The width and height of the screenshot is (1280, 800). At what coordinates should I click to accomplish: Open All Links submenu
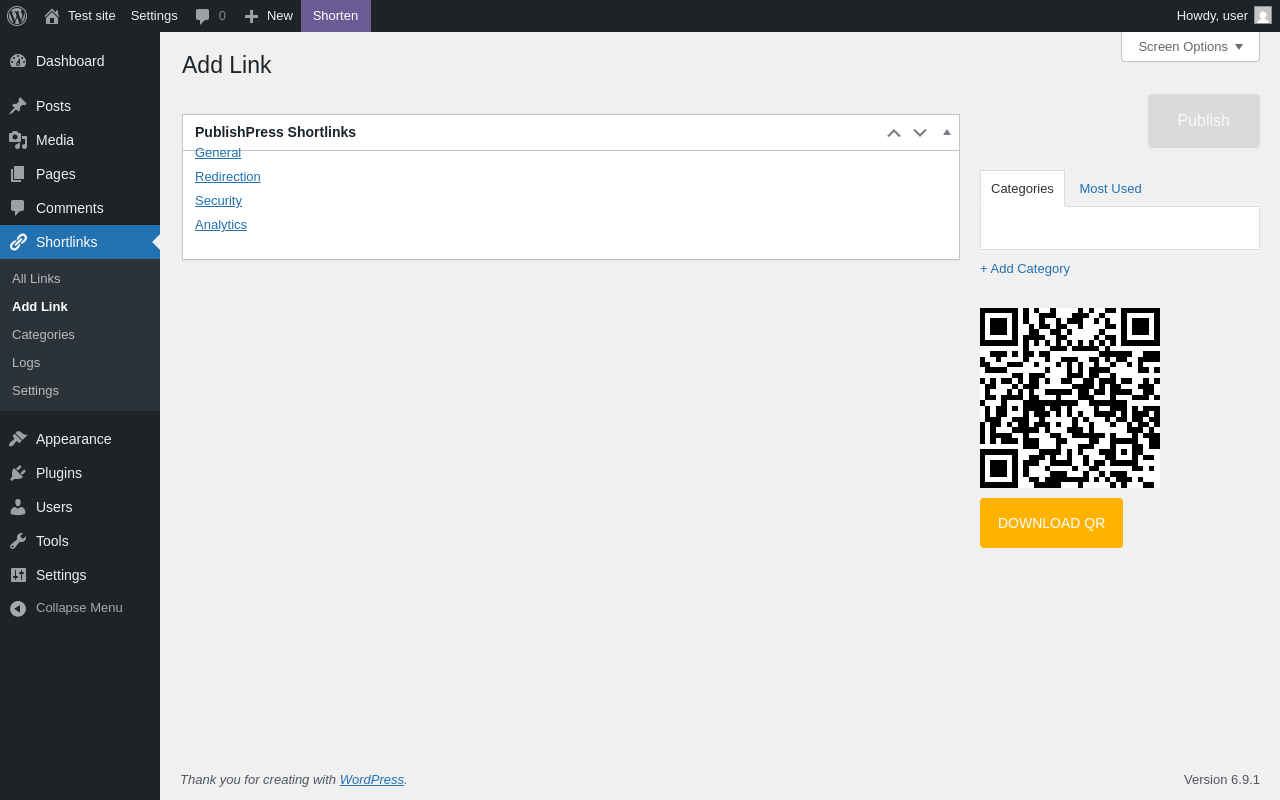click(x=80, y=279)
